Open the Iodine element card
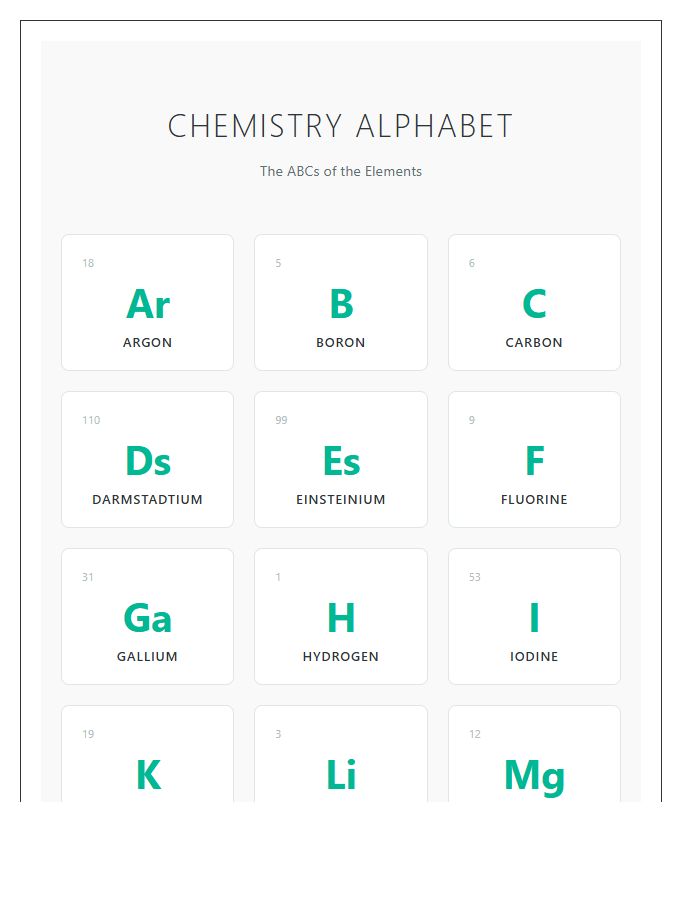The width and height of the screenshot is (700, 900). point(534,616)
